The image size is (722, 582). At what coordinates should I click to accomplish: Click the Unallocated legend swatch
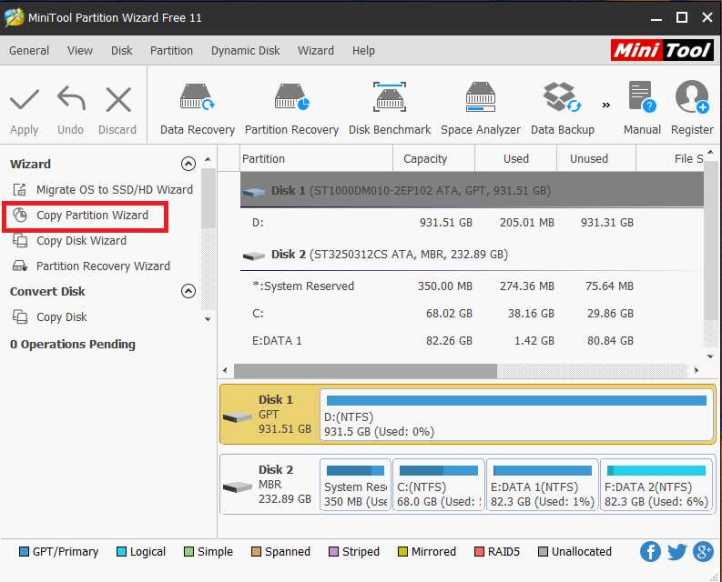pyautogui.click(x=543, y=552)
